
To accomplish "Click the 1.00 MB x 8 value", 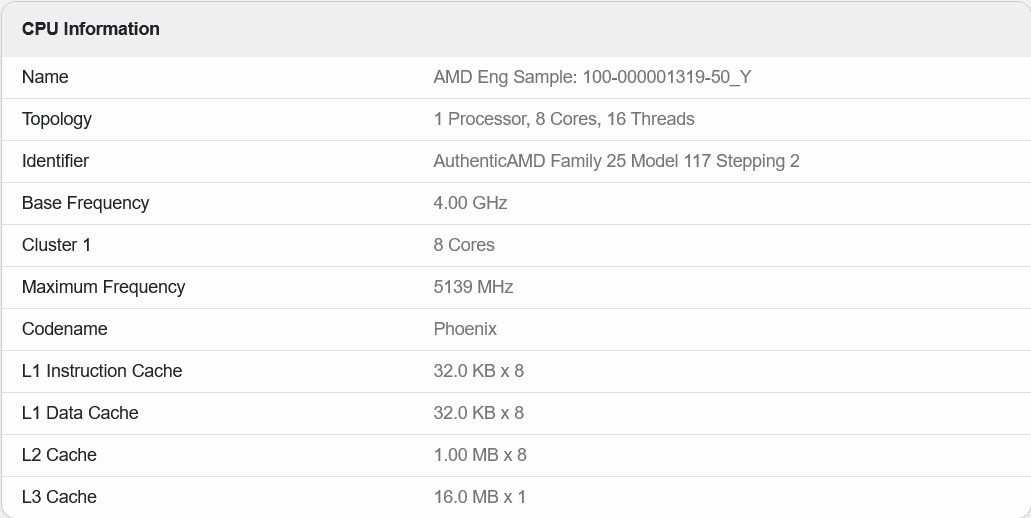I will (x=480, y=455).
